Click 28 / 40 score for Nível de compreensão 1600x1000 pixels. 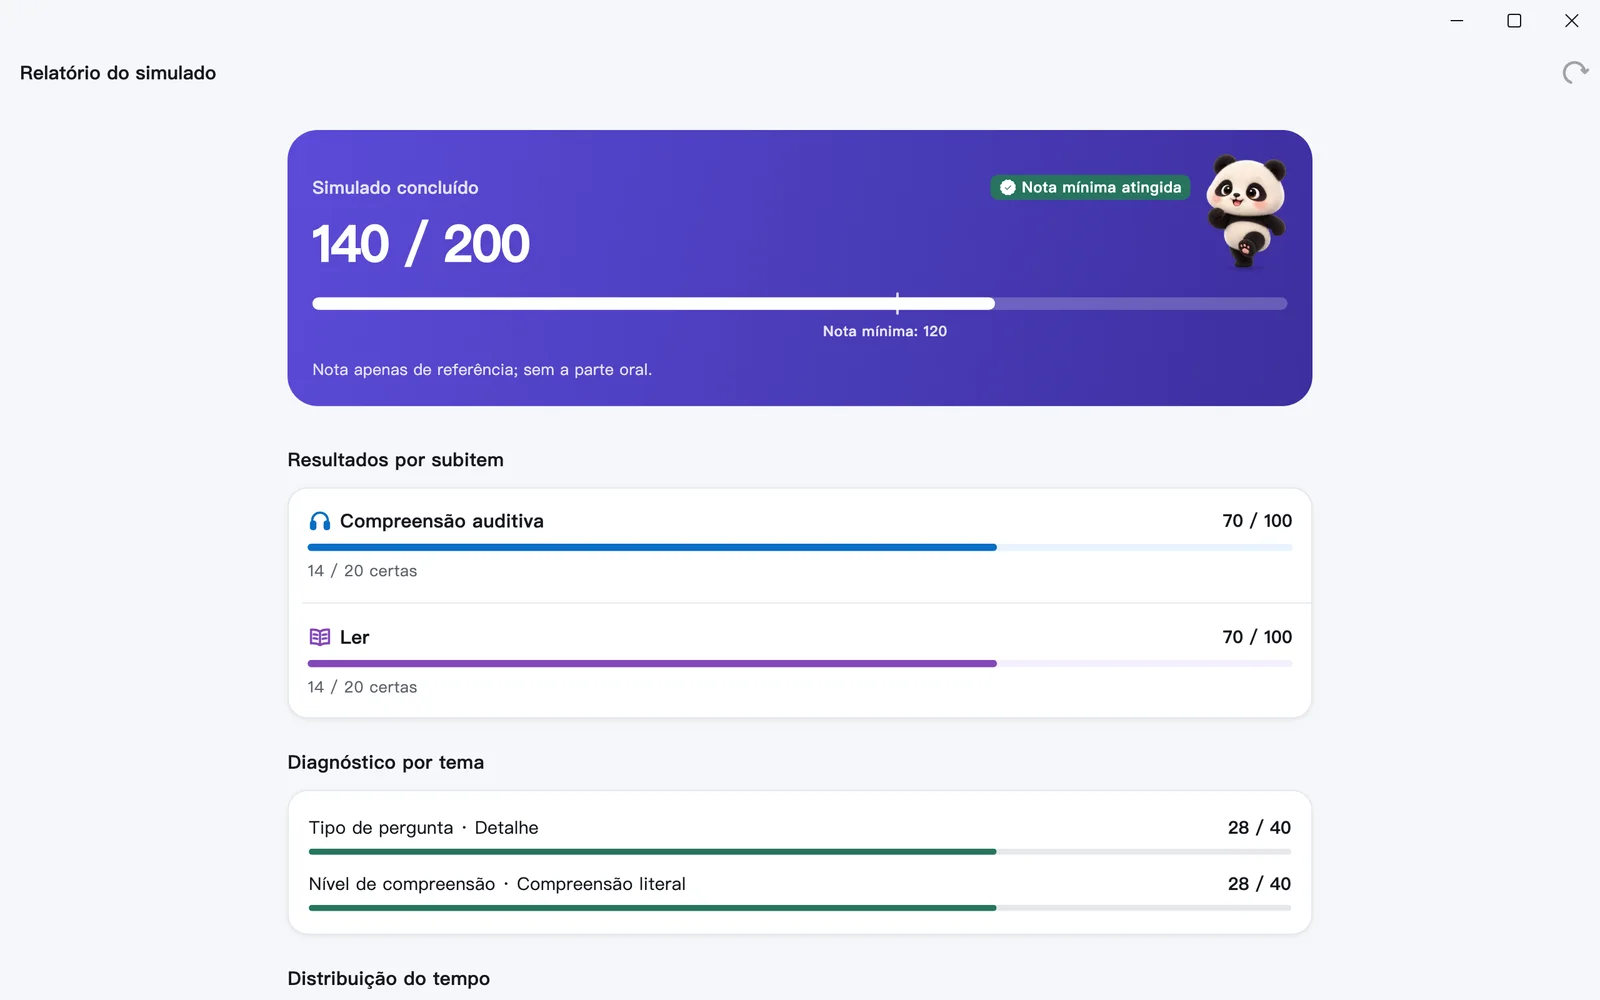pyautogui.click(x=1259, y=884)
